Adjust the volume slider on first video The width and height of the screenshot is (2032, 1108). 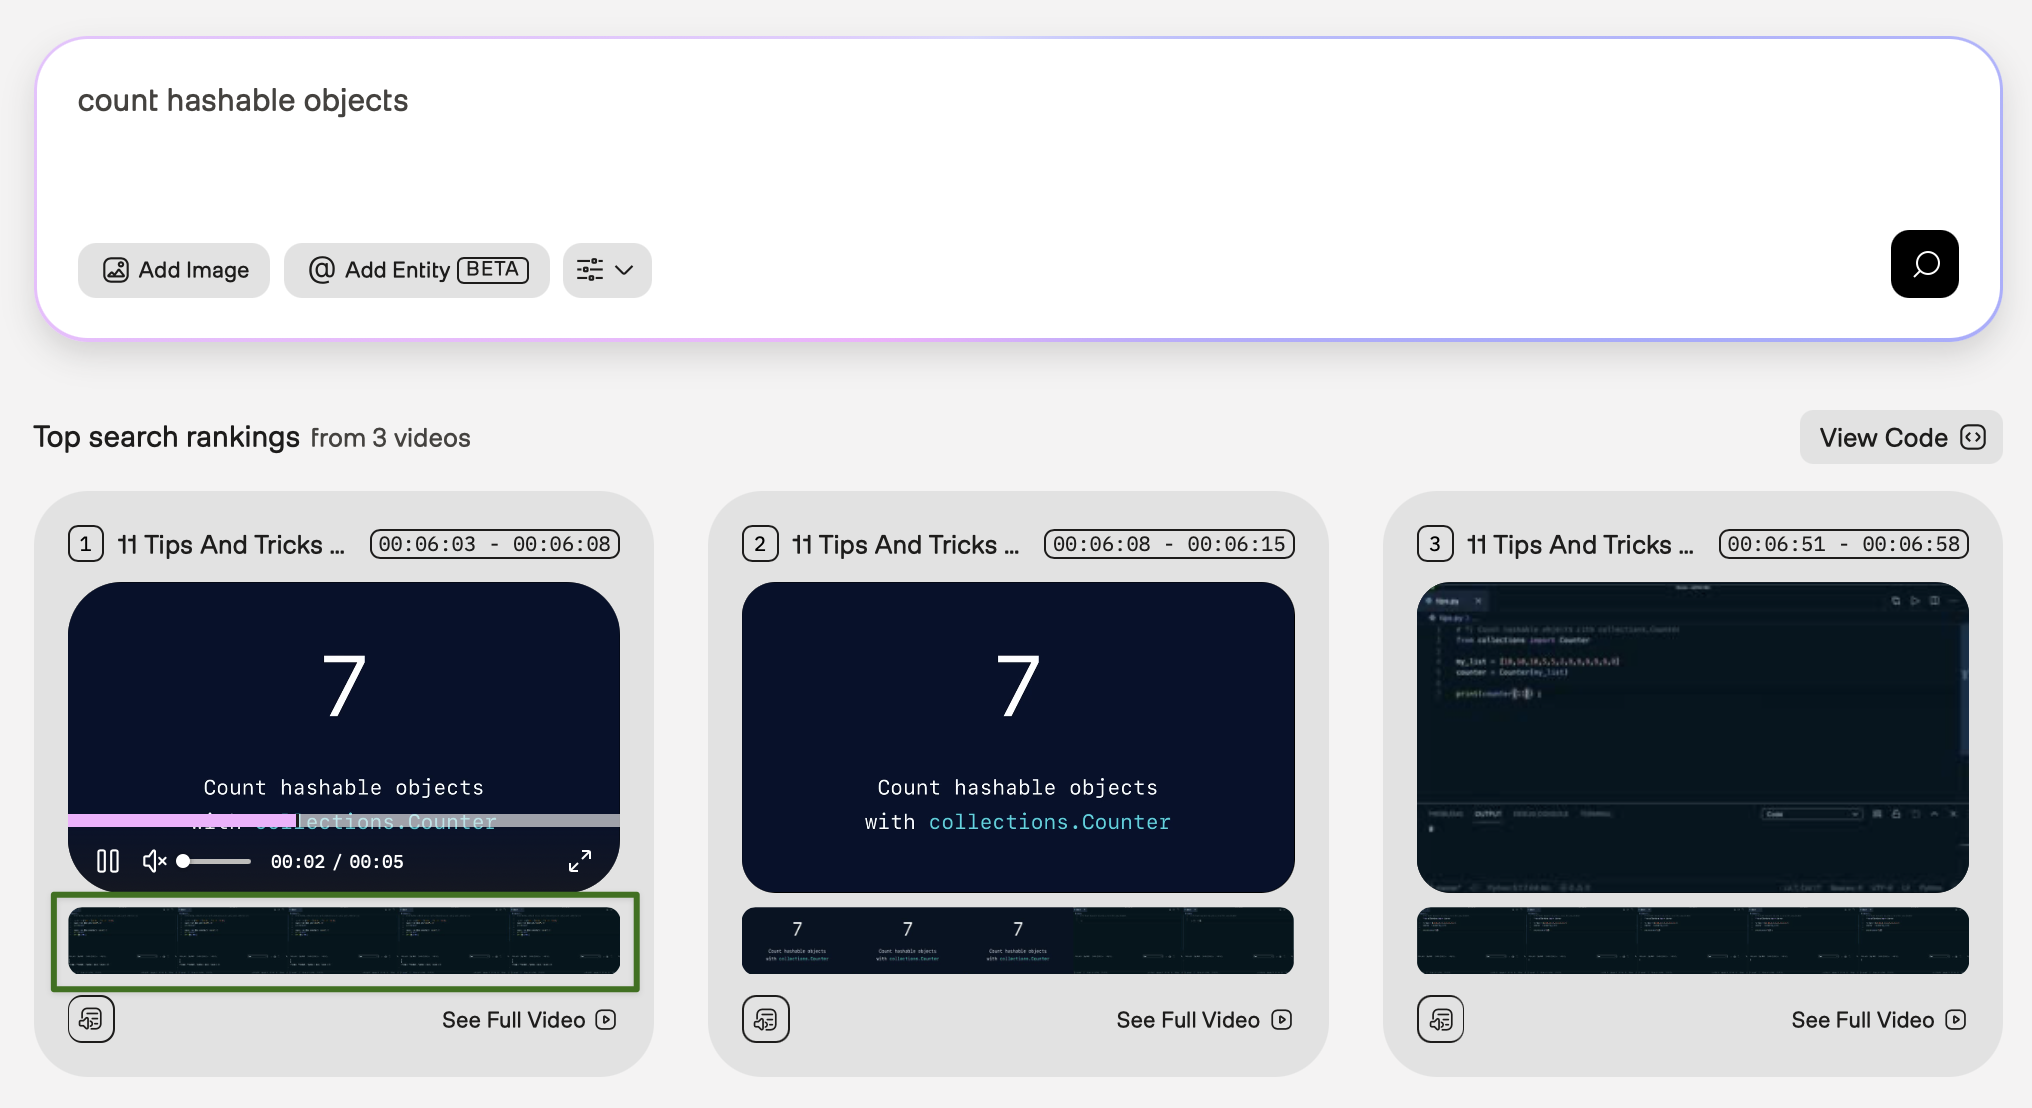[215, 861]
